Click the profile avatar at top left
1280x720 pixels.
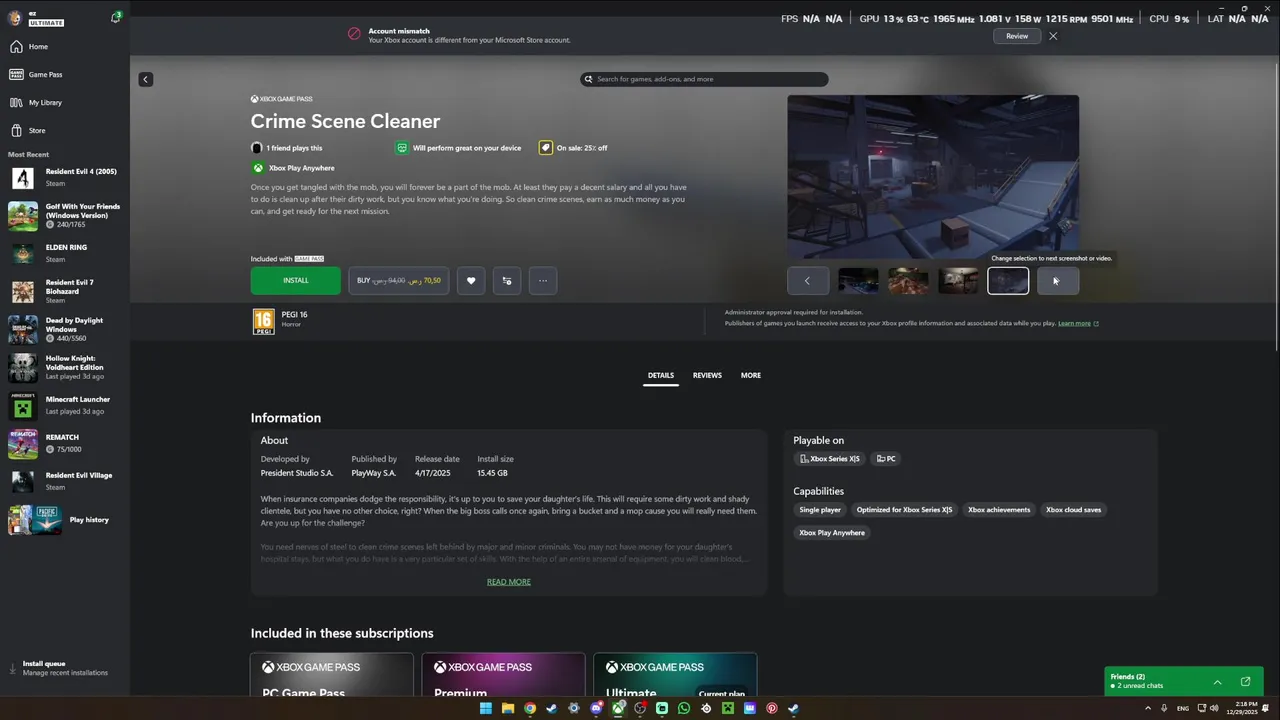click(15, 18)
